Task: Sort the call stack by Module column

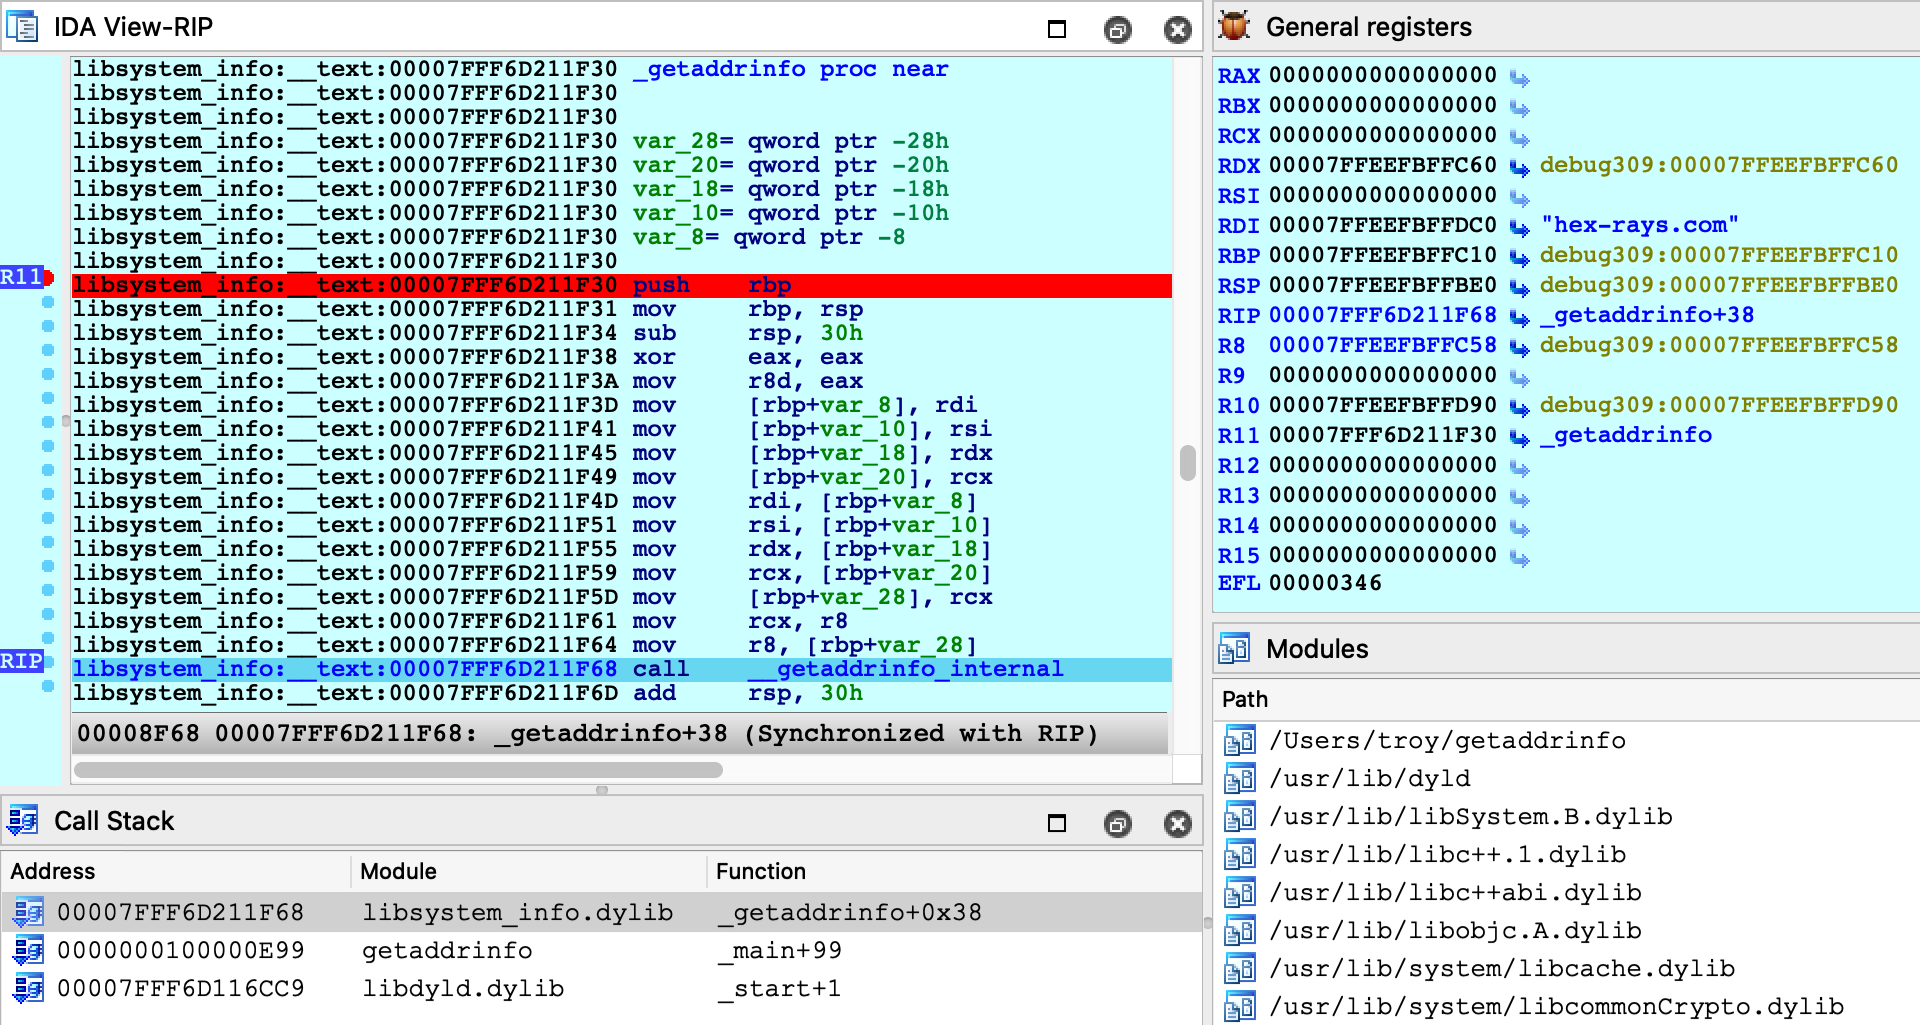Action: click(x=398, y=871)
